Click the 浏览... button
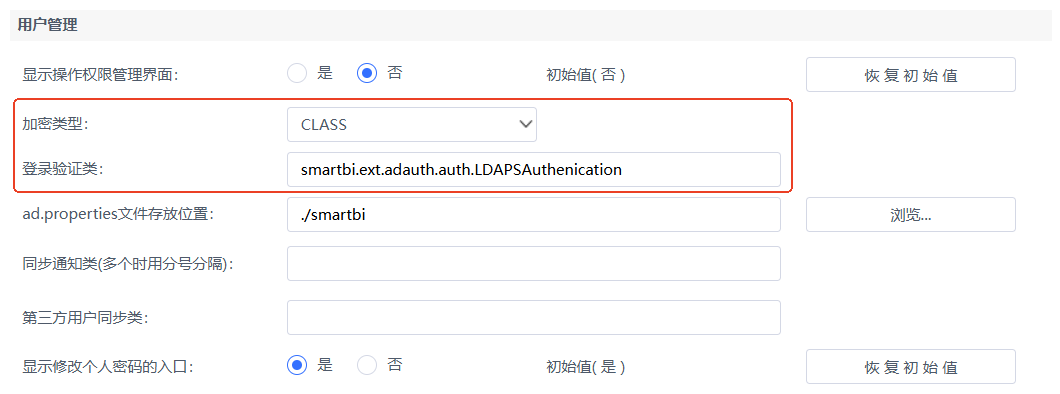This screenshot has height=394, width=1060. [x=911, y=215]
